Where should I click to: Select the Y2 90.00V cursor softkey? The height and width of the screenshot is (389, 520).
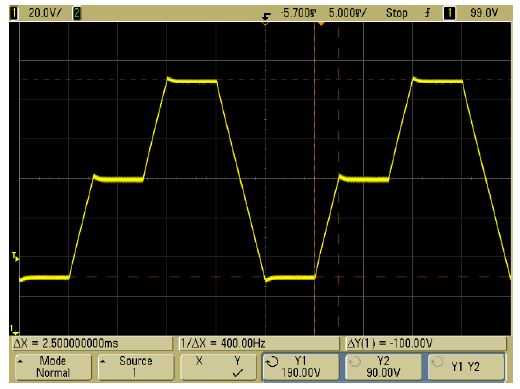point(383,367)
